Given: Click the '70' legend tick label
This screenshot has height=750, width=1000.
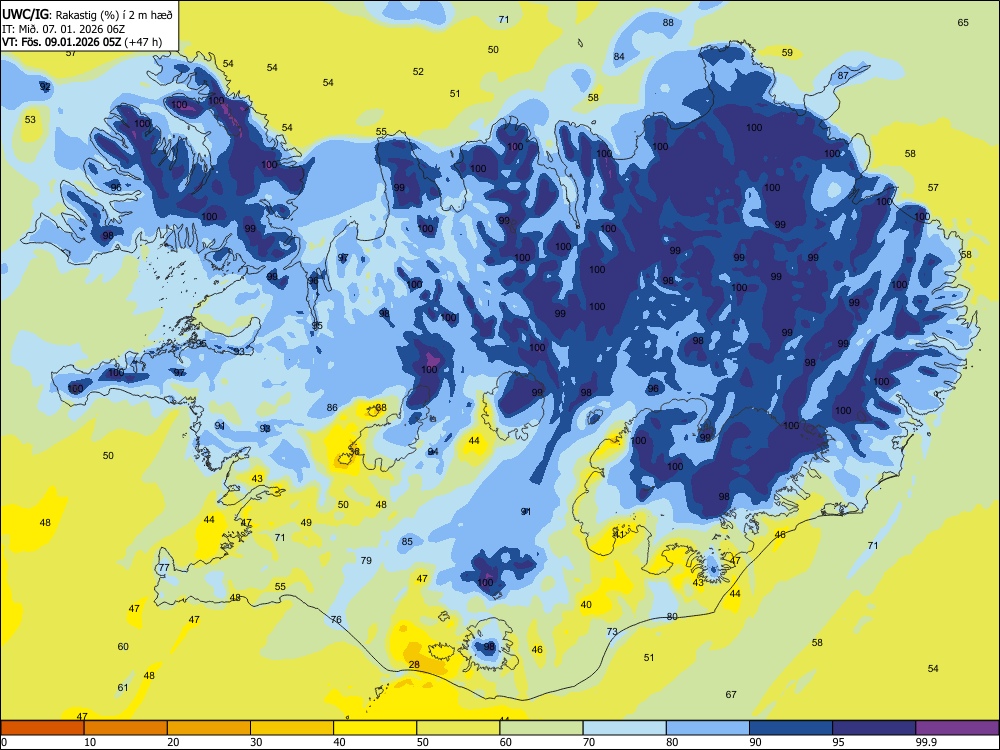Looking at the screenshot, I should pos(589,742).
